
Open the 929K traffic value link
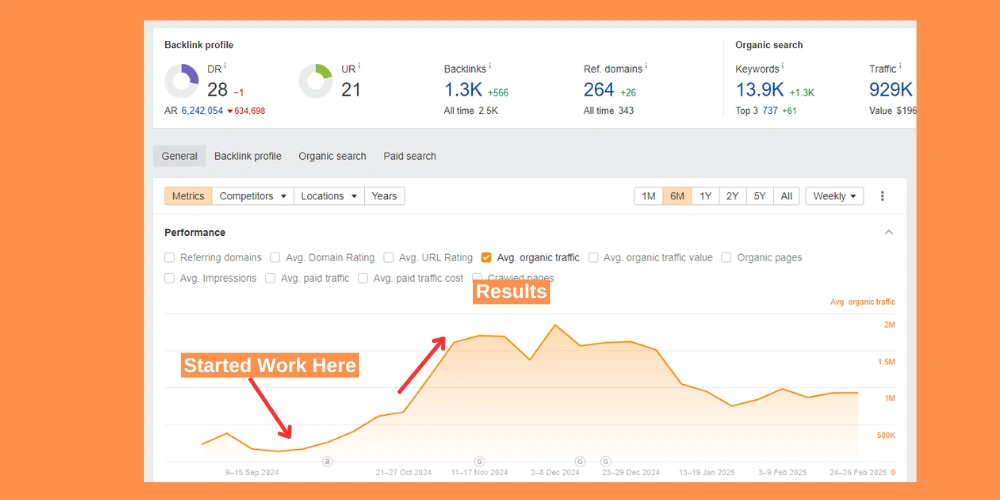point(891,90)
